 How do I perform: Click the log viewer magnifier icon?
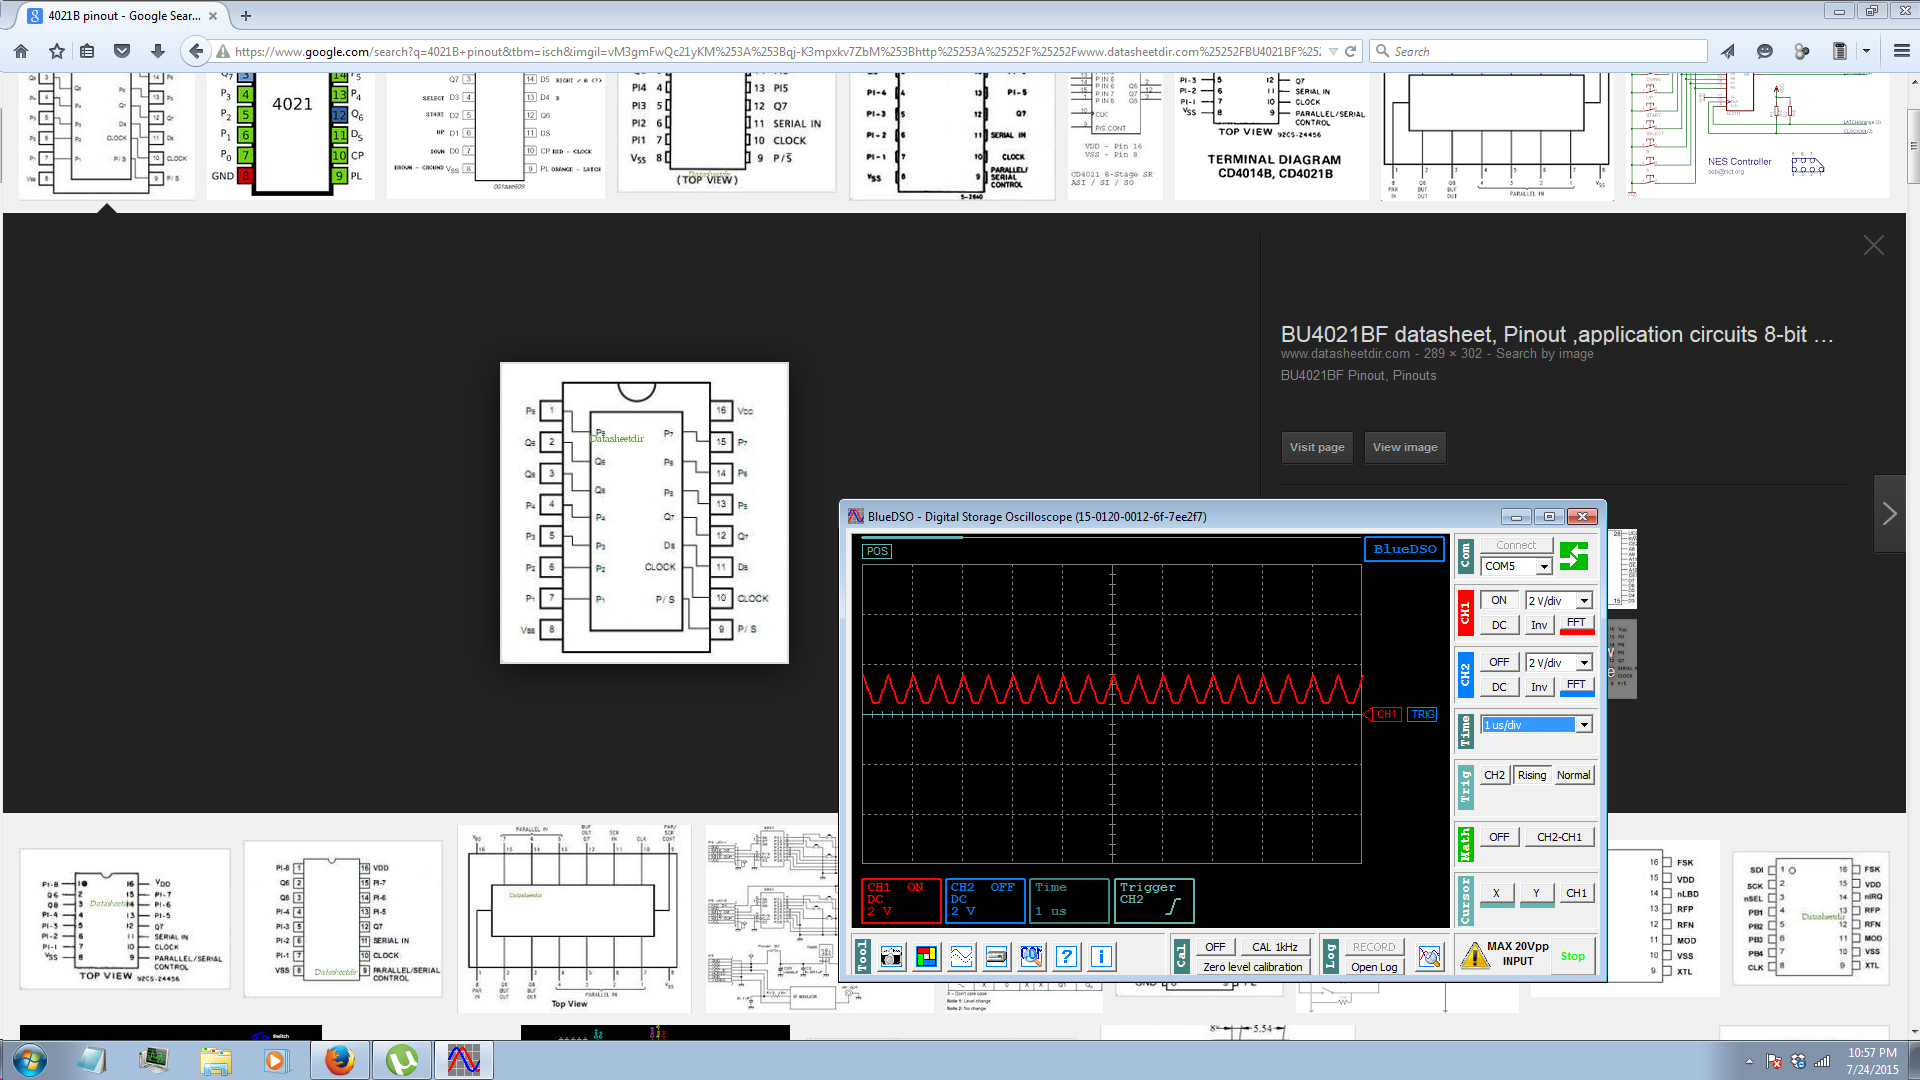click(1429, 957)
